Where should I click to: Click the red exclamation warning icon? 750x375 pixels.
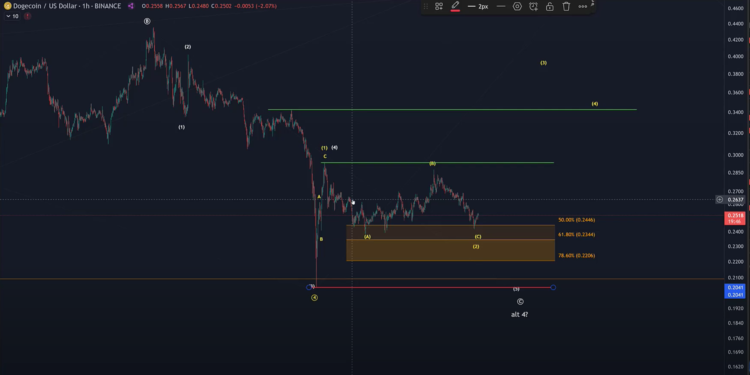coord(27,16)
